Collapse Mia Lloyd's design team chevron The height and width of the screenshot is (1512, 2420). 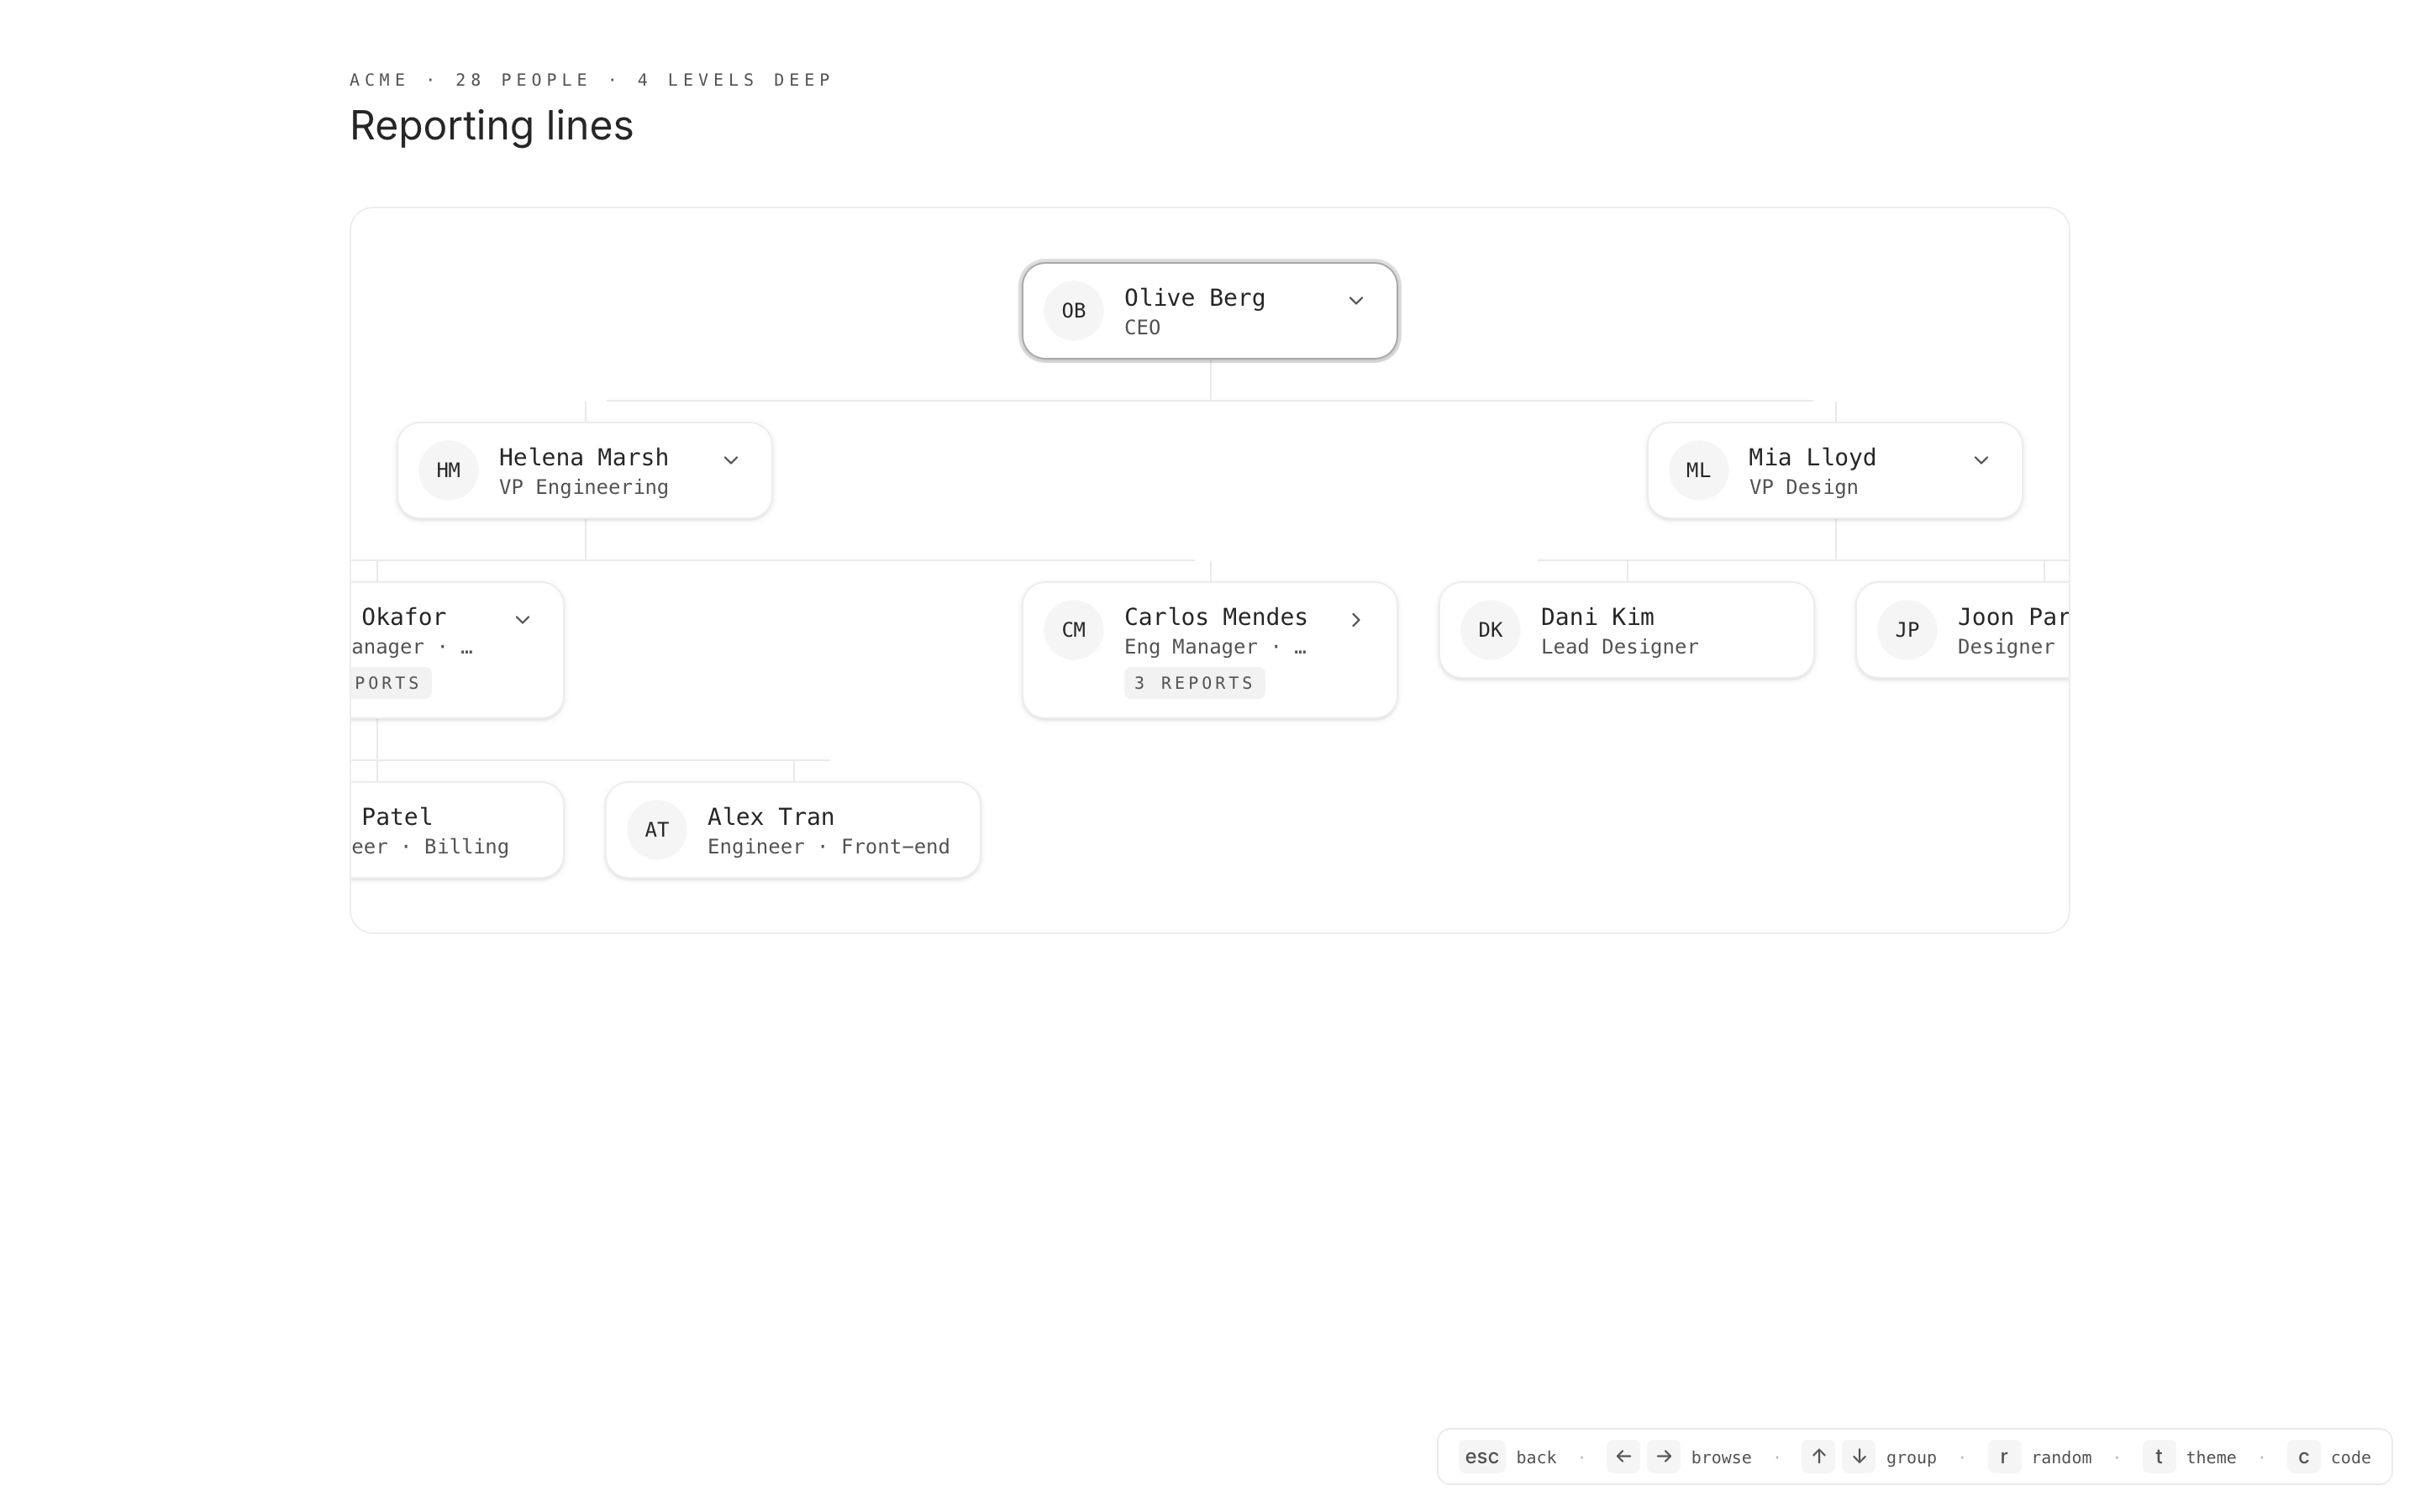click(1981, 460)
